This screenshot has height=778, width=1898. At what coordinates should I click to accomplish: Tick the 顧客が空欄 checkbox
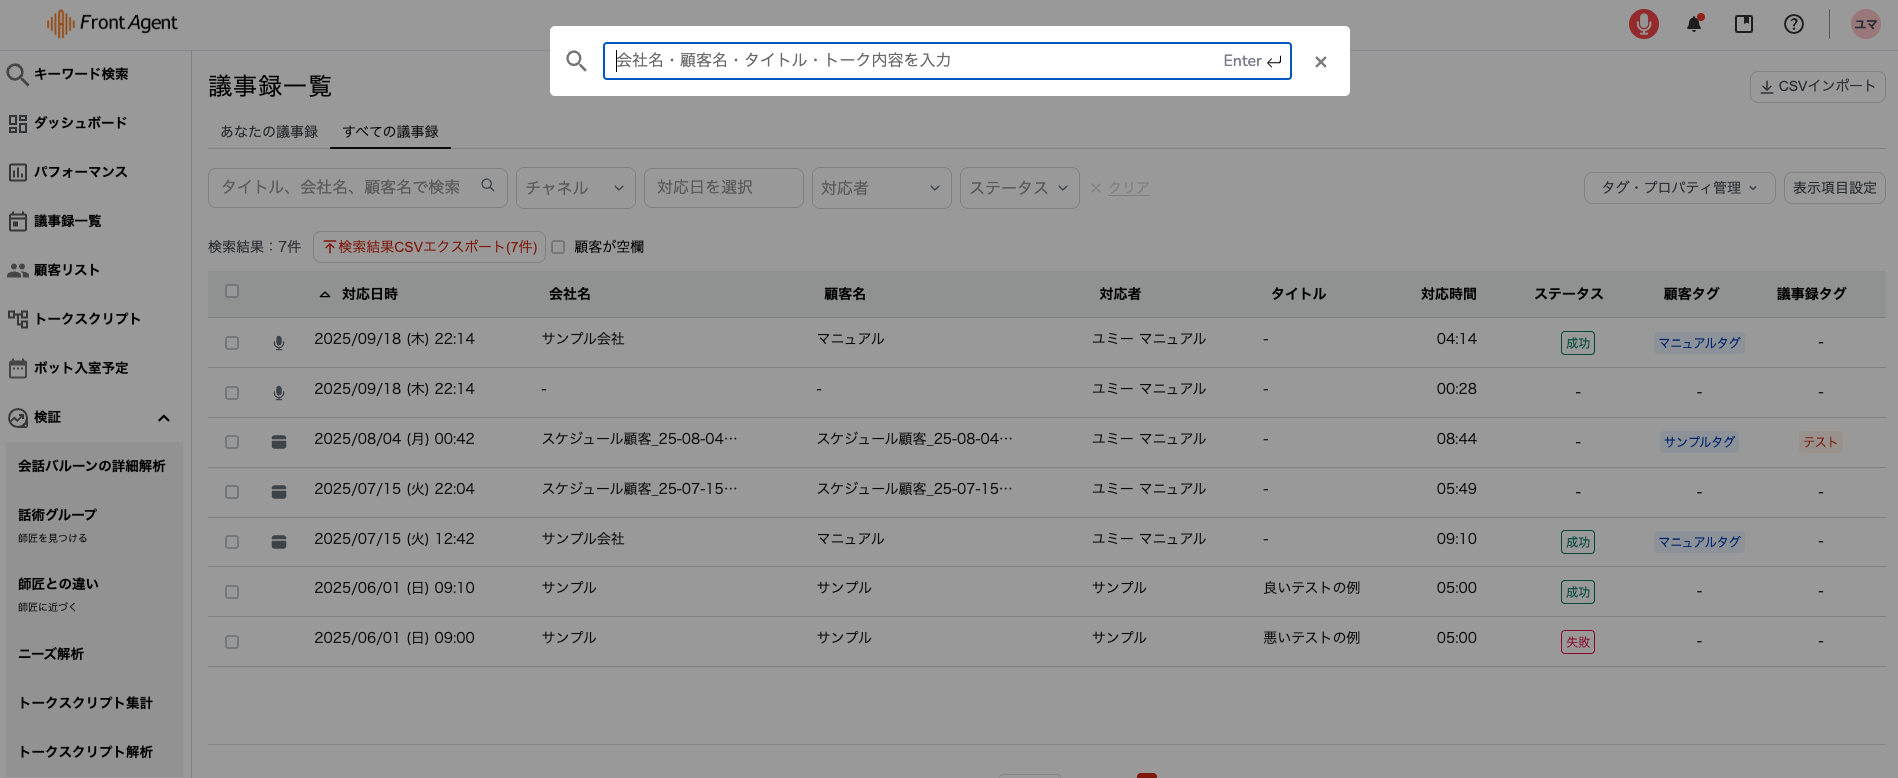click(558, 247)
